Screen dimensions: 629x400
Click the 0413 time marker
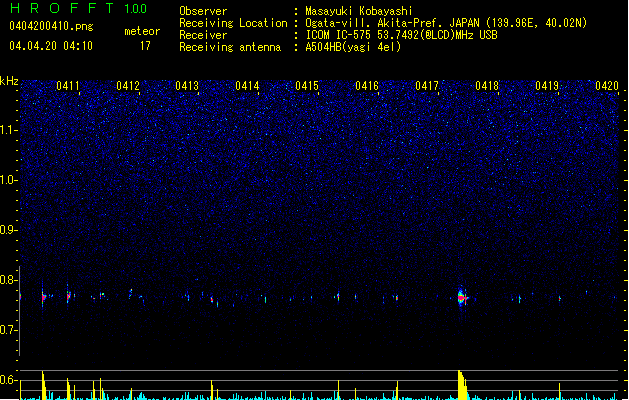(187, 86)
